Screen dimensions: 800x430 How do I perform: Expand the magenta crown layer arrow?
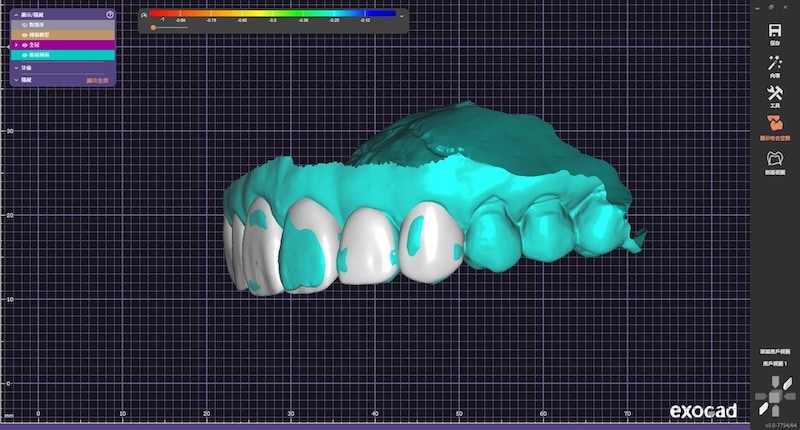[14, 45]
